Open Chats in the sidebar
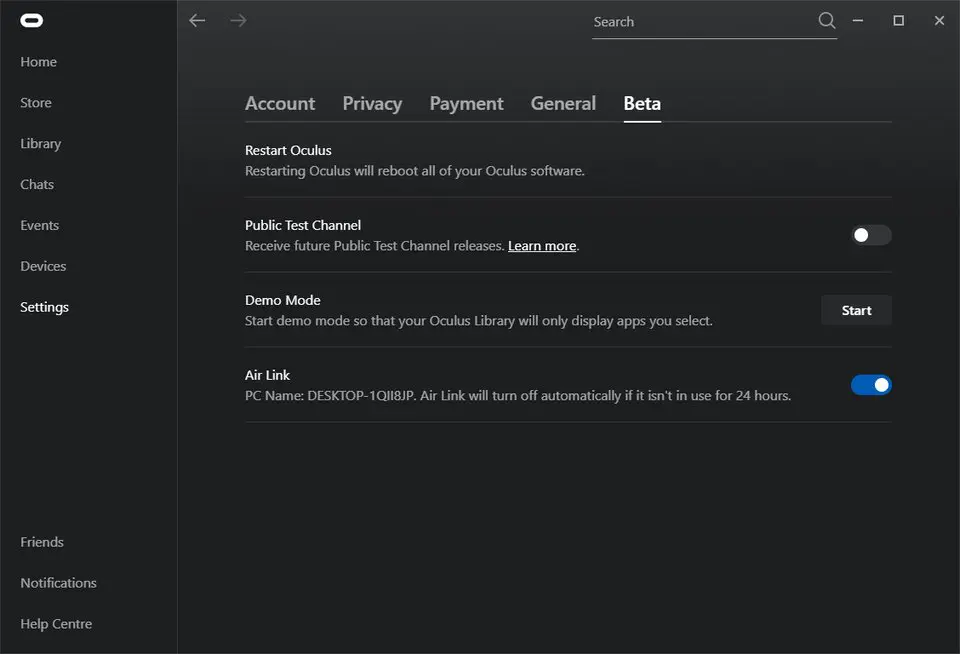The width and height of the screenshot is (960, 654). point(37,184)
